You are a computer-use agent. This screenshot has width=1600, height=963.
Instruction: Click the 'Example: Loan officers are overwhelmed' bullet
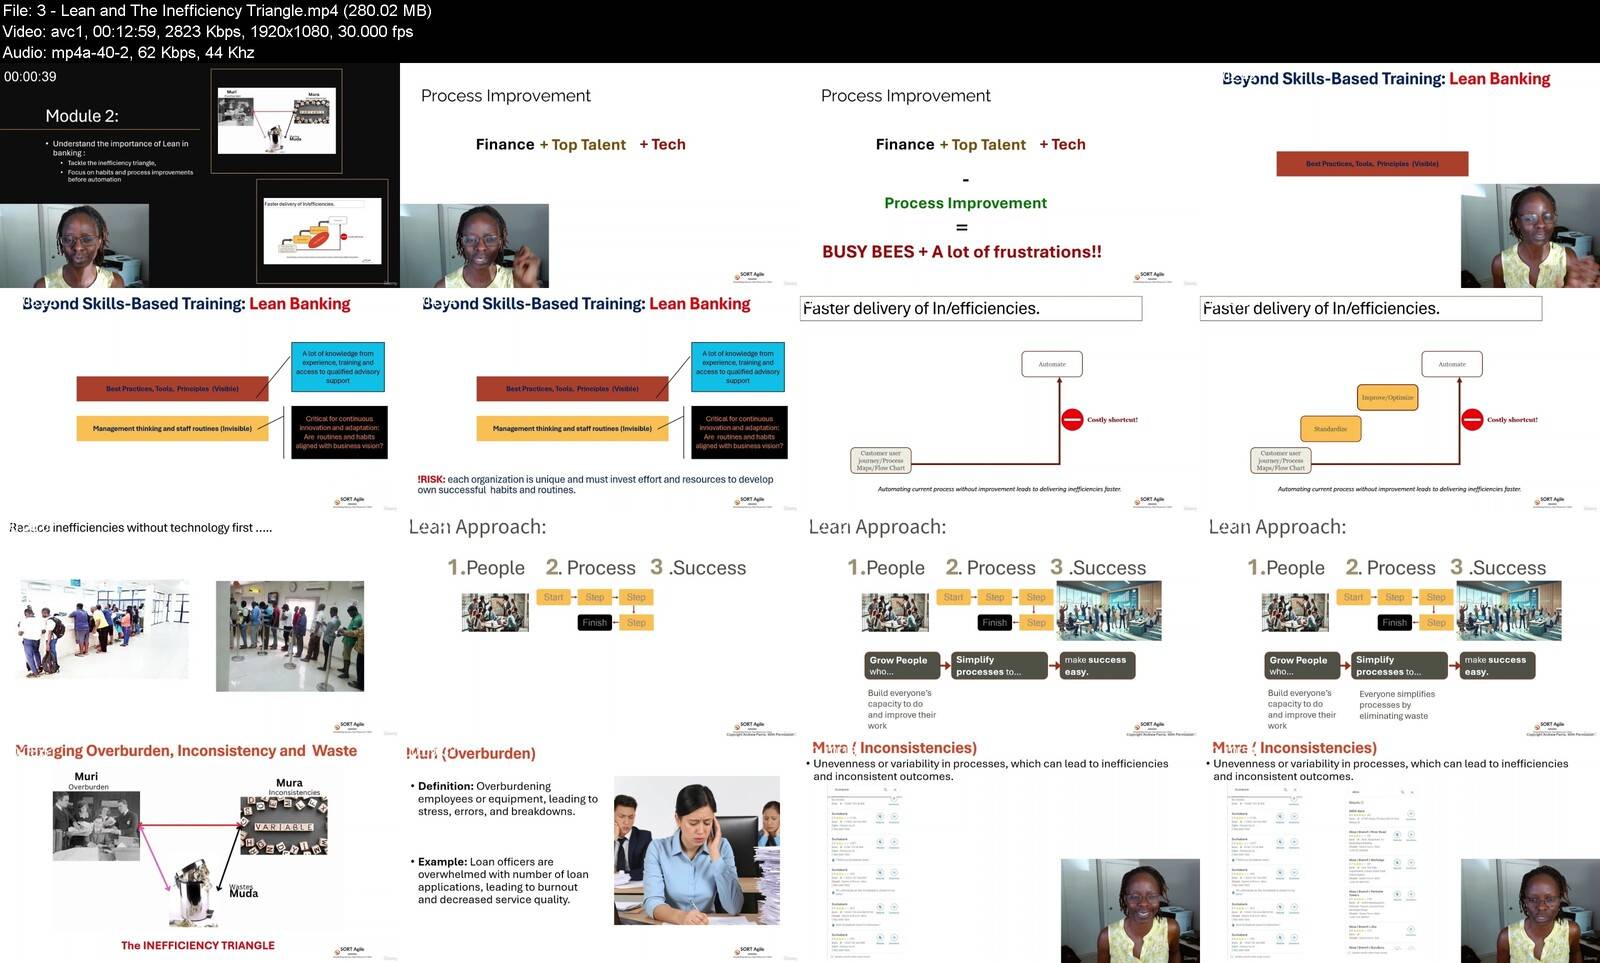[501, 880]
